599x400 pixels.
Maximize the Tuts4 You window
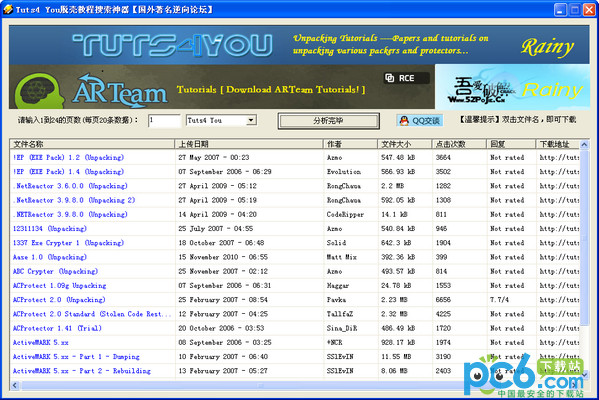pyautogui.click(x=575, y=10)
